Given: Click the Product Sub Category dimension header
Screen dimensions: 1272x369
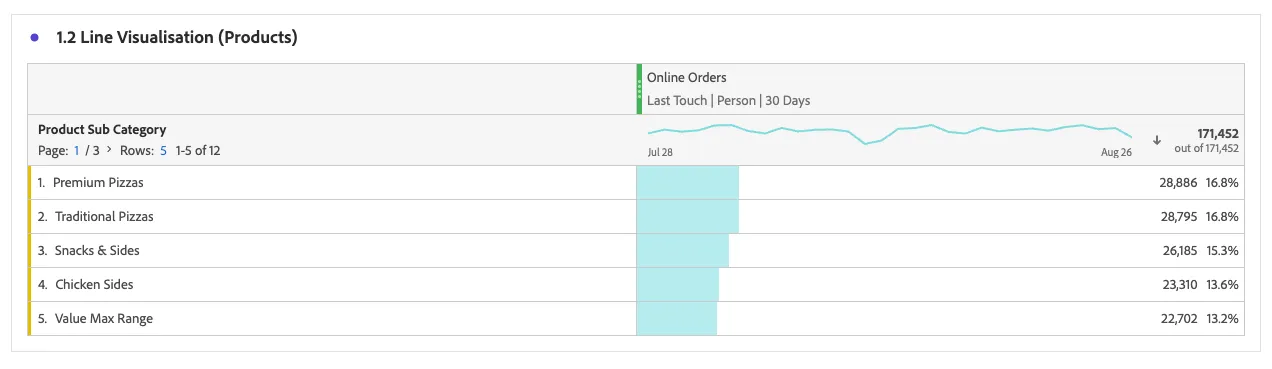Looking at the screenshot, I should coord(102,129).
